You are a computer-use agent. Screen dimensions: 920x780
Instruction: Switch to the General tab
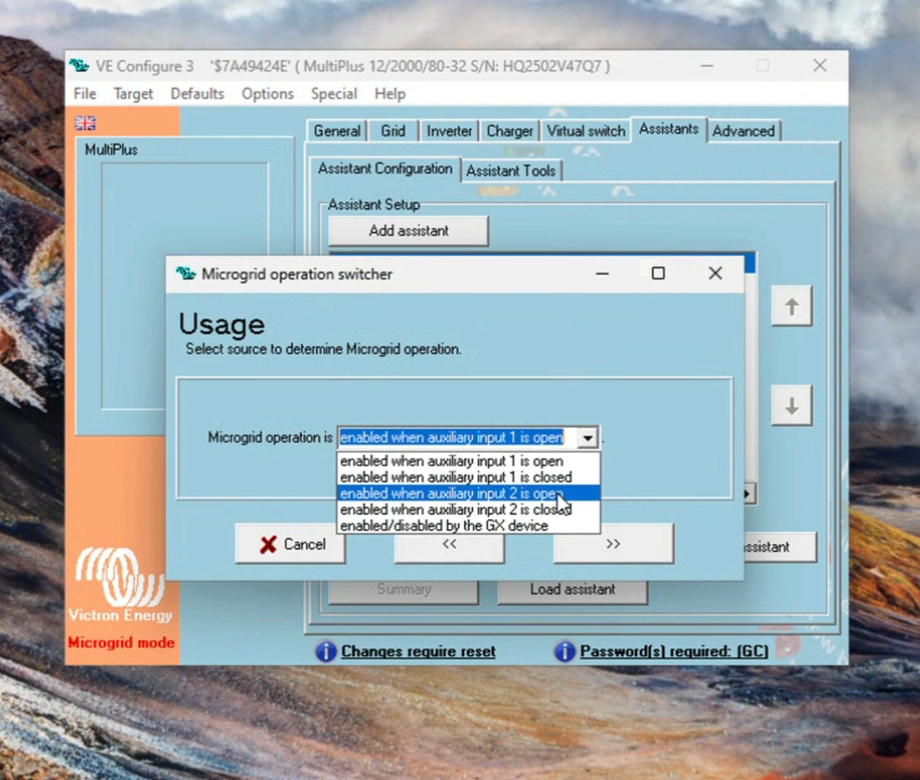[337, 131]
